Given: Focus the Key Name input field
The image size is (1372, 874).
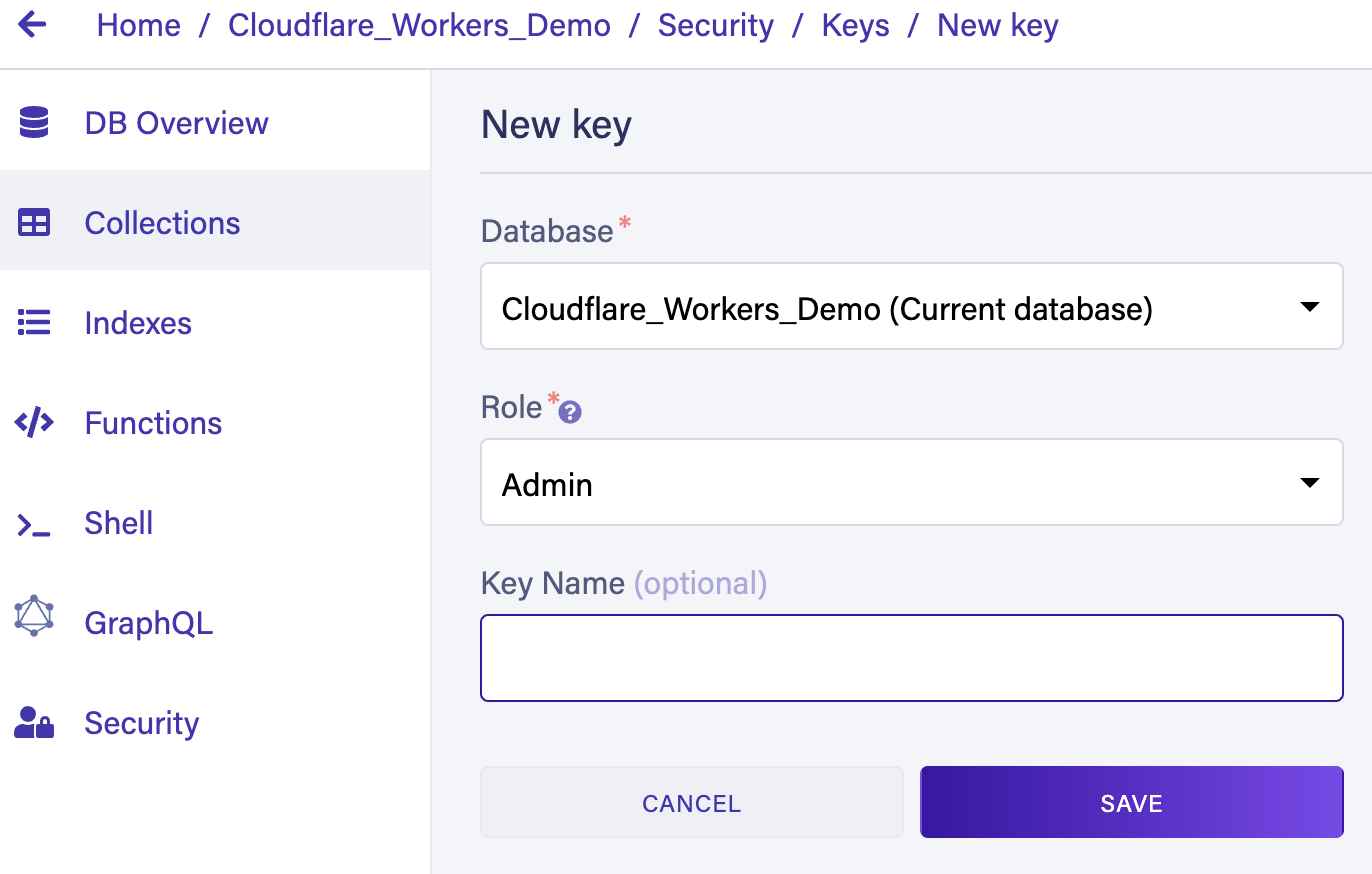Looking at the screenshot, I should [911, 658].
